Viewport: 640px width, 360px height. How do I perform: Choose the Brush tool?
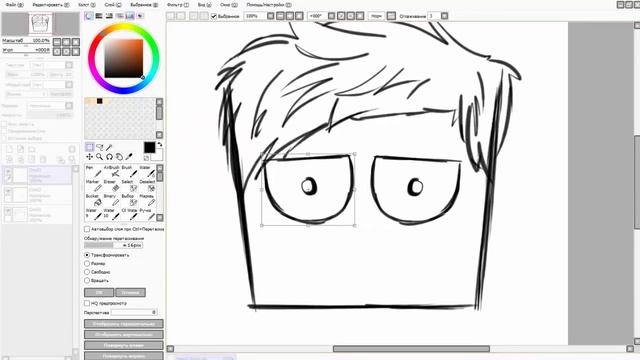pos(129,171)
